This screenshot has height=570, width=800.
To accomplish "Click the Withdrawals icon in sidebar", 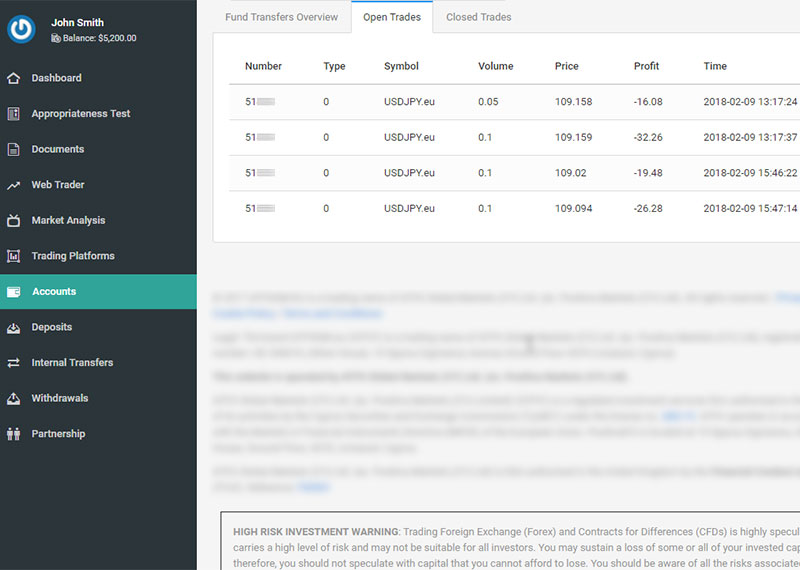I will coord(13,398).
